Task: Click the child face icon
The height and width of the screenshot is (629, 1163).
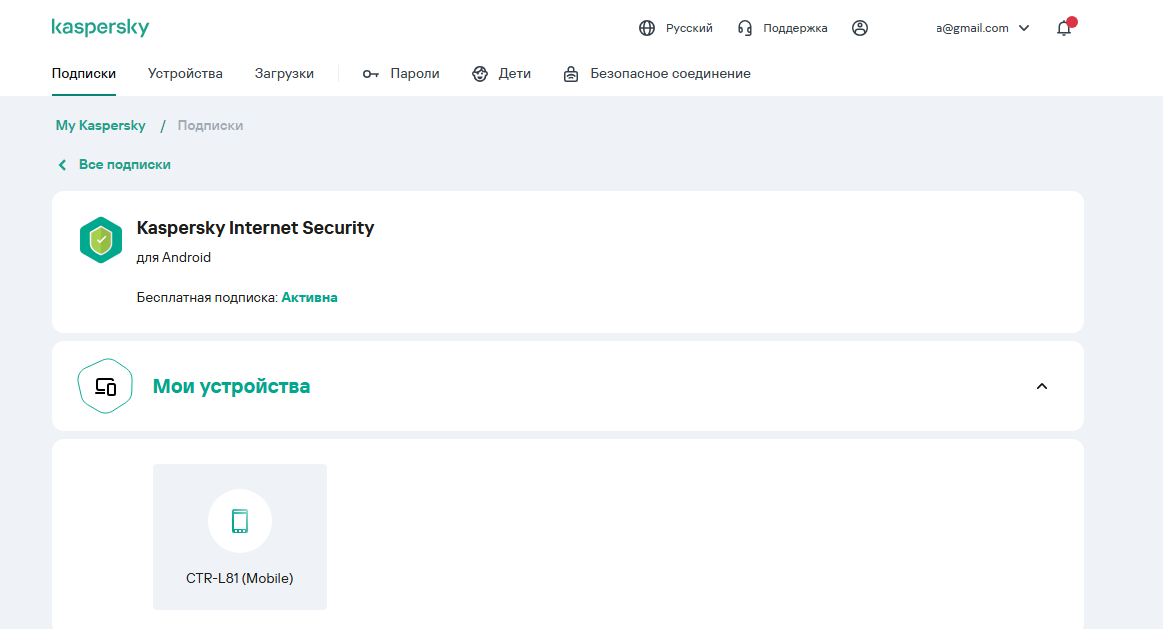Action: pyautogui.click(x=480, y=74)
